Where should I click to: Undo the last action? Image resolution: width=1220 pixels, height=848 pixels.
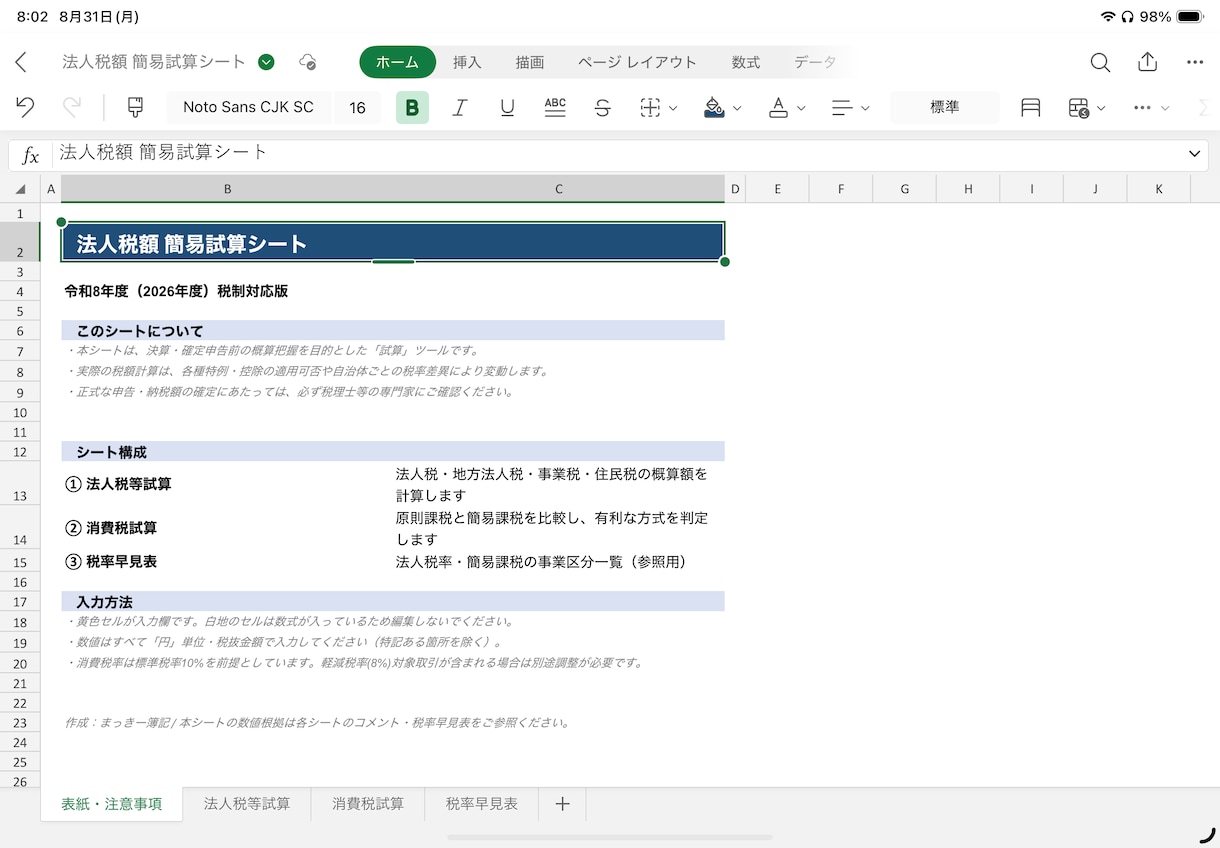26,107
